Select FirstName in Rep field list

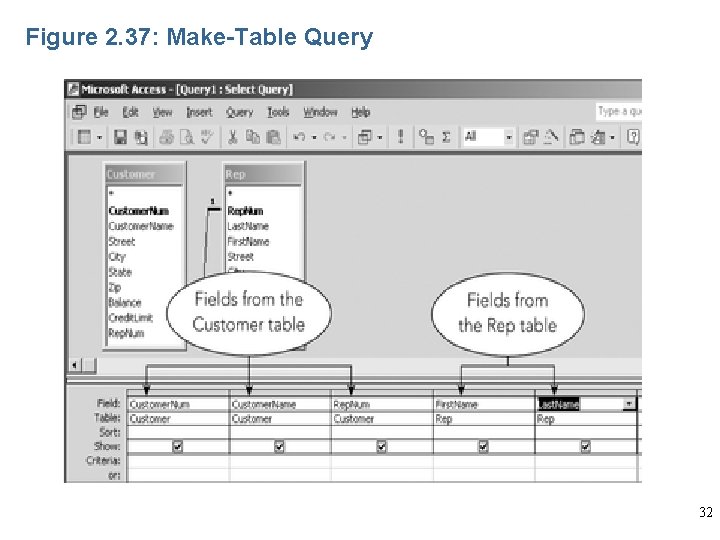[248, 242]
